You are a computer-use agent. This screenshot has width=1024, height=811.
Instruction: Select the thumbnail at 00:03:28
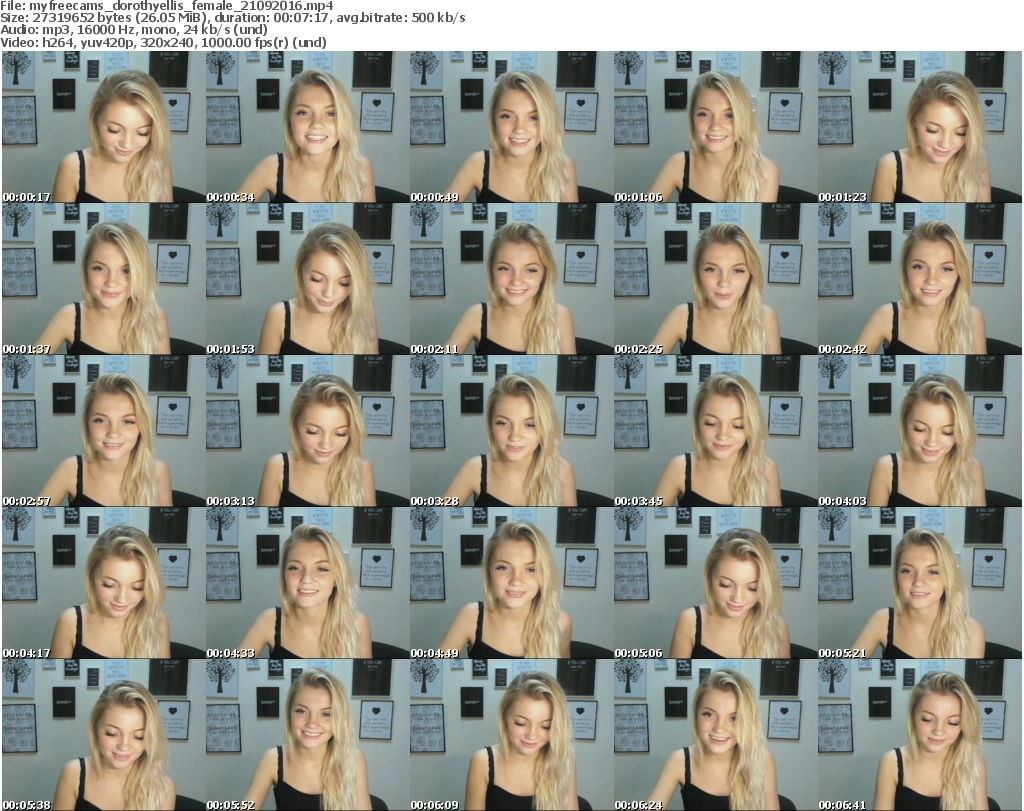511,431
